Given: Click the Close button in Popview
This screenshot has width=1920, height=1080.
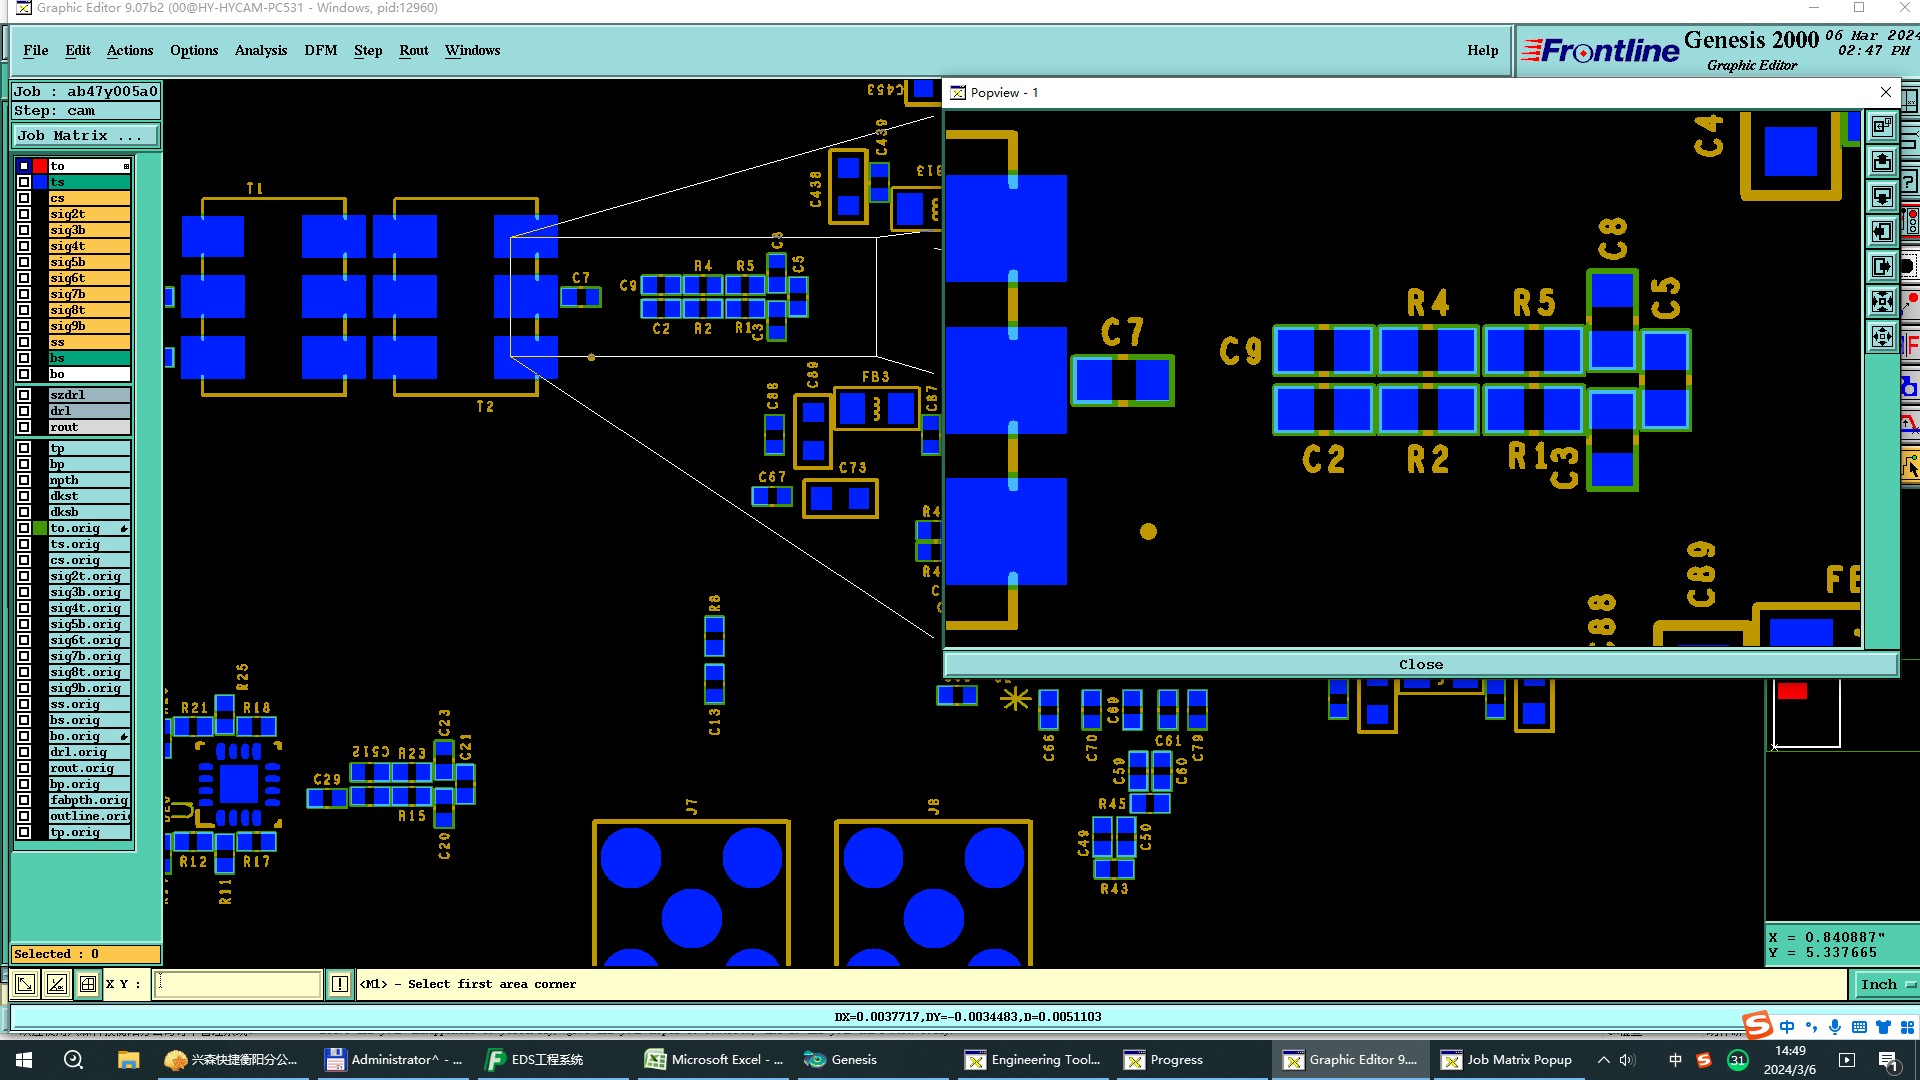Looking at the screenshot, I should click(1420, 664).
